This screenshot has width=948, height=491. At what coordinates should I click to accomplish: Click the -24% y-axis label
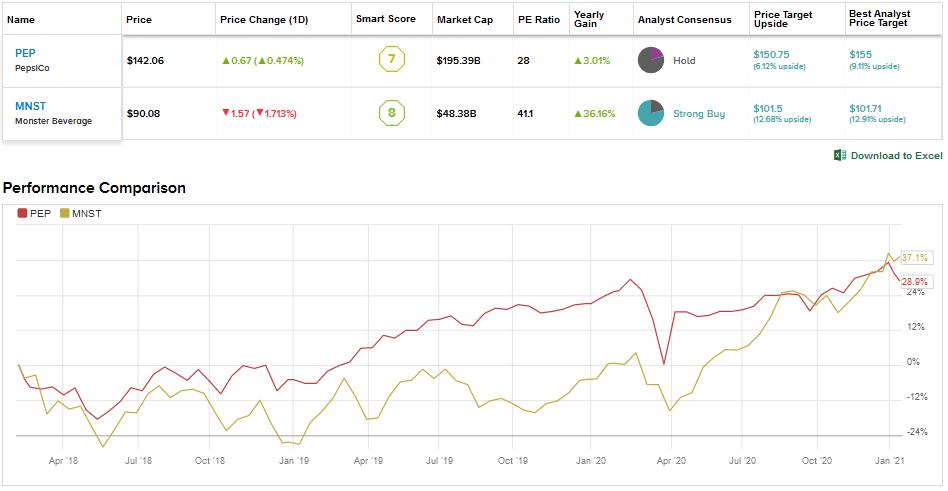tap(915, 432)
